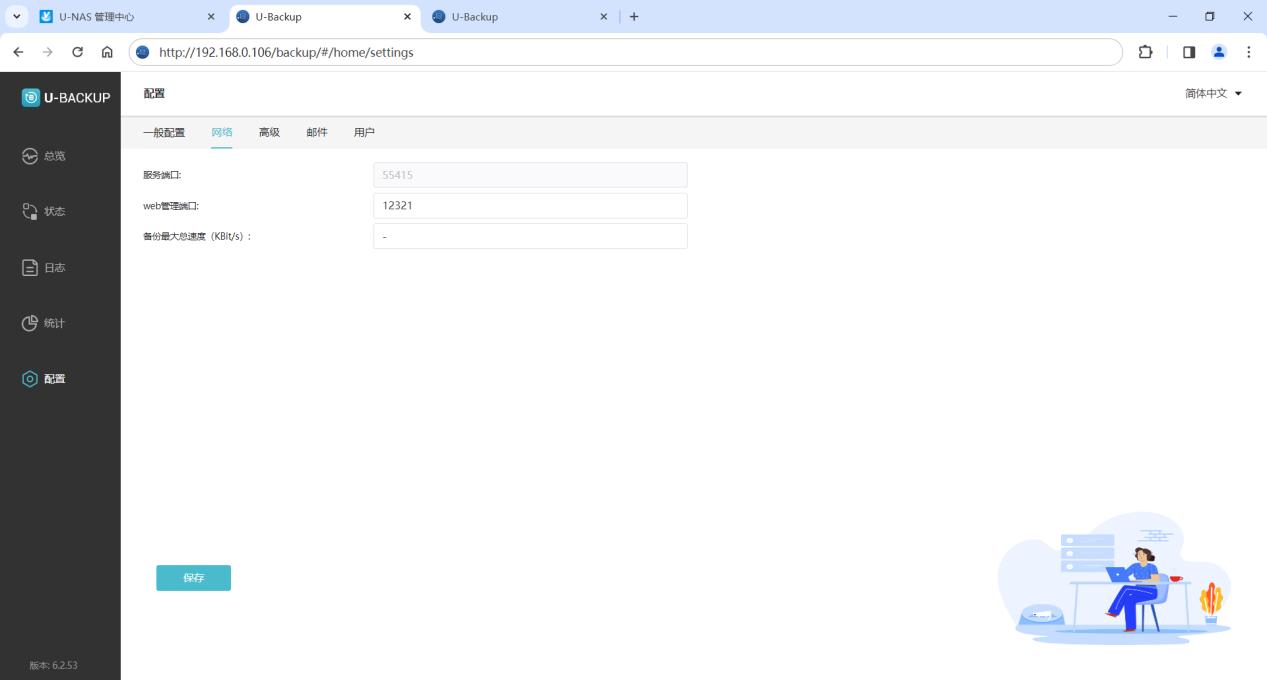Click the 配置 settings sidebar icon
Screen dimensions: 1267x680
30,379
